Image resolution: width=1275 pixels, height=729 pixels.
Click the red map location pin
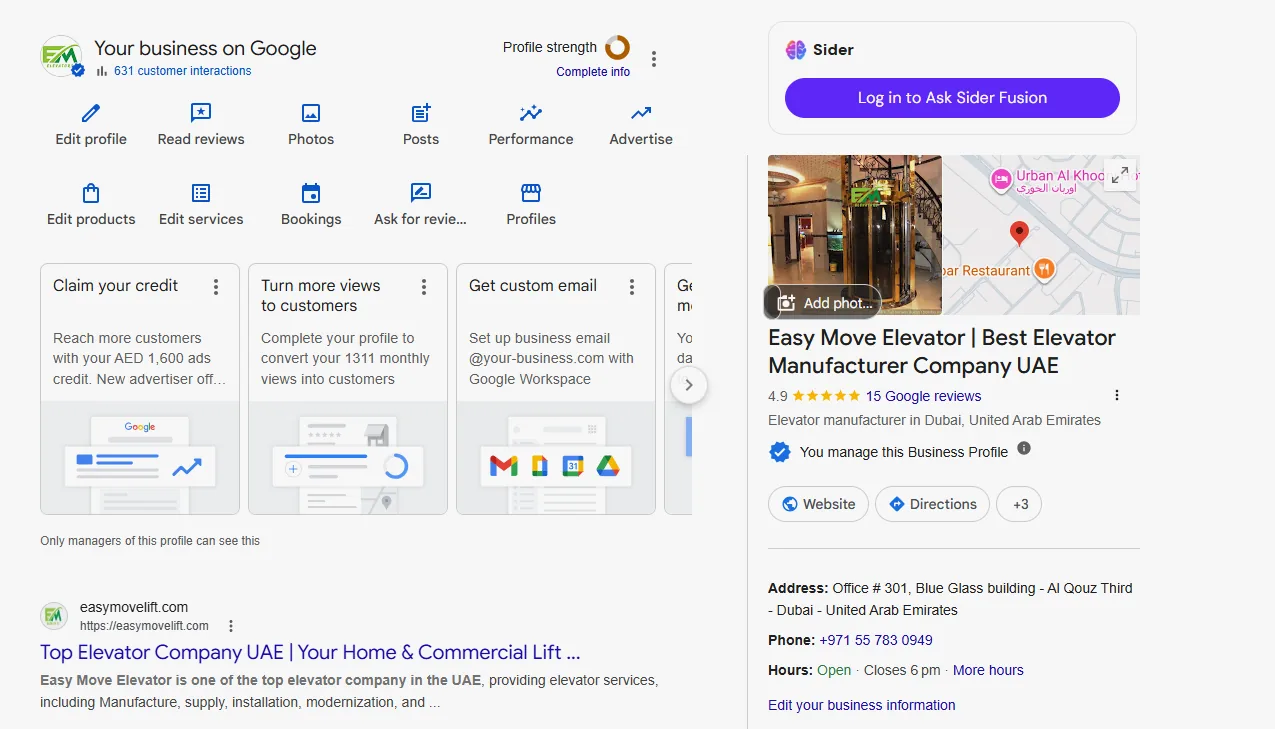1019,234
